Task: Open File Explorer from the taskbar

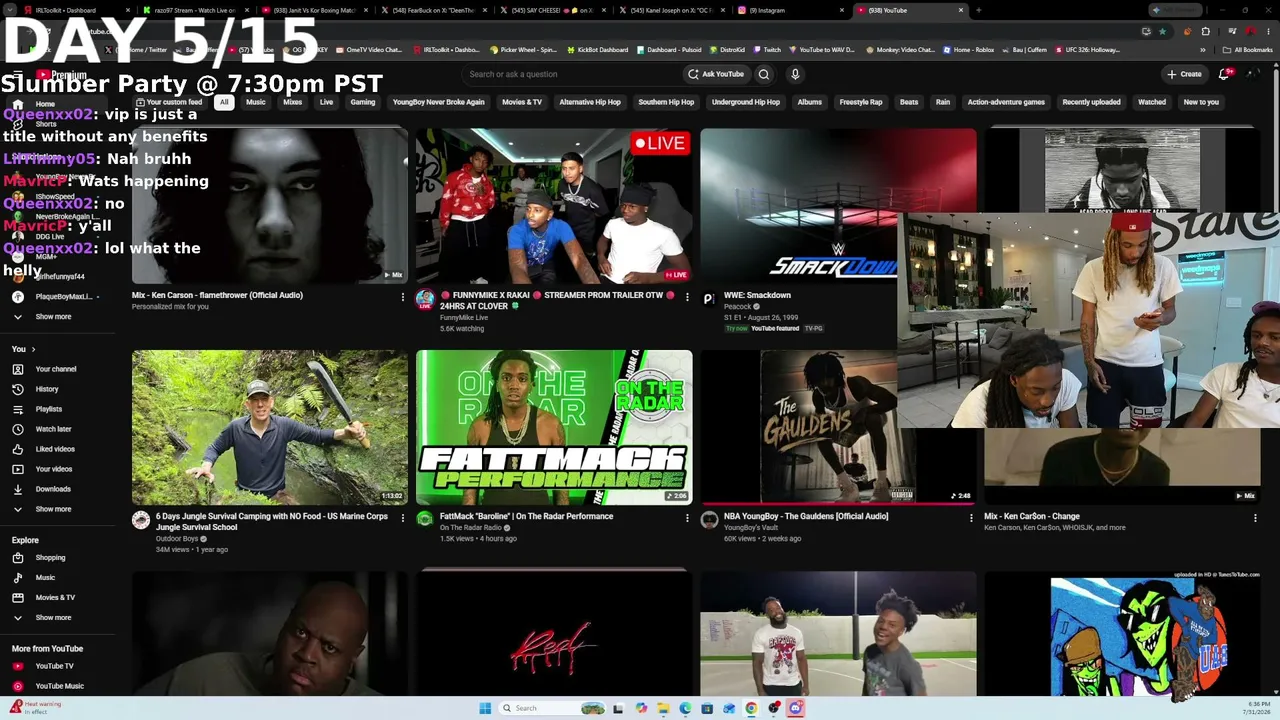Action: tap(663, 708)
